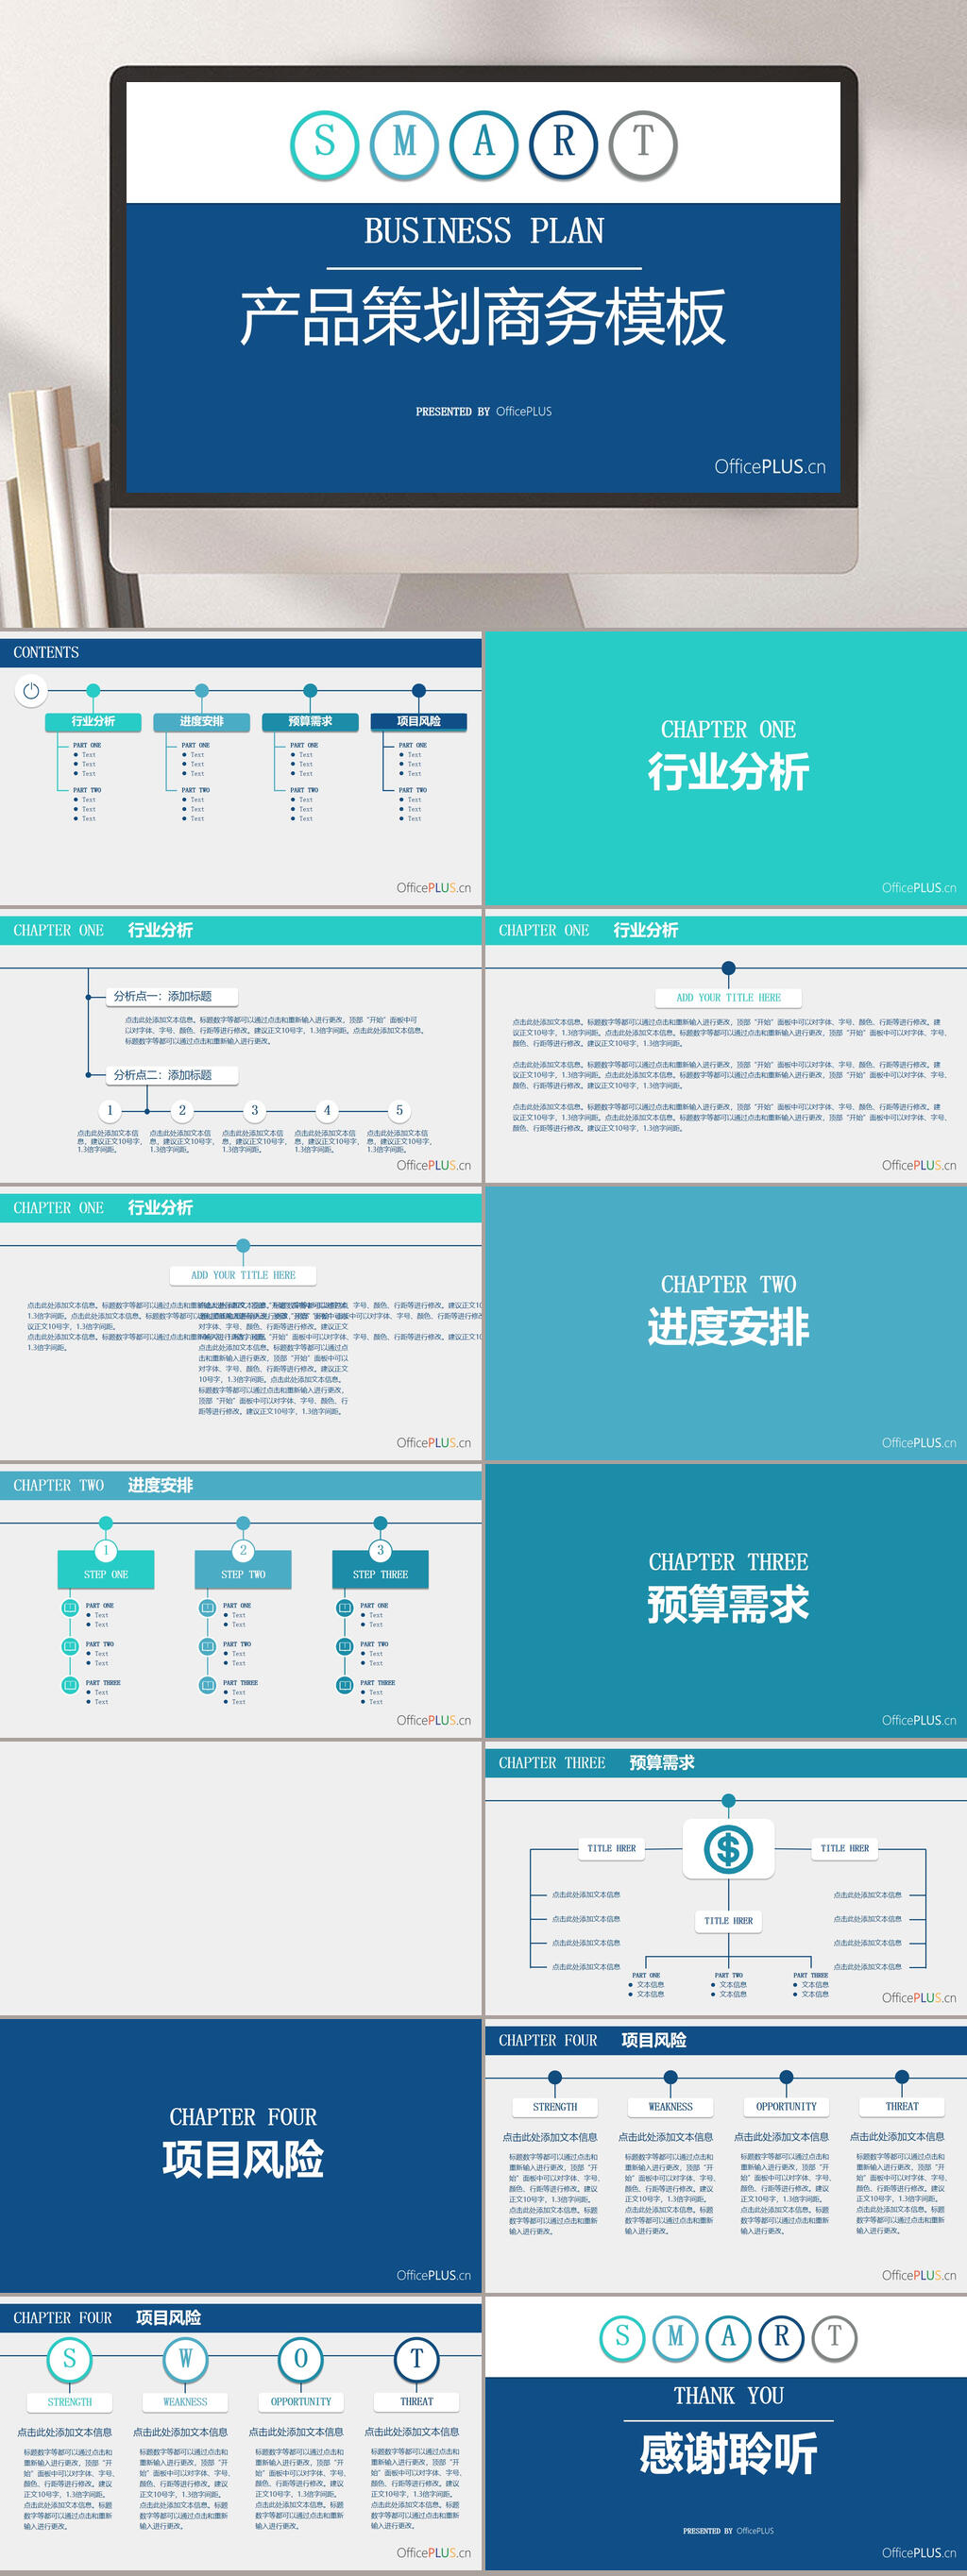This screenshot has height=2576, width=967.
Task: Select the title "产品策划商务模板"
Action: tap(483, 317)
